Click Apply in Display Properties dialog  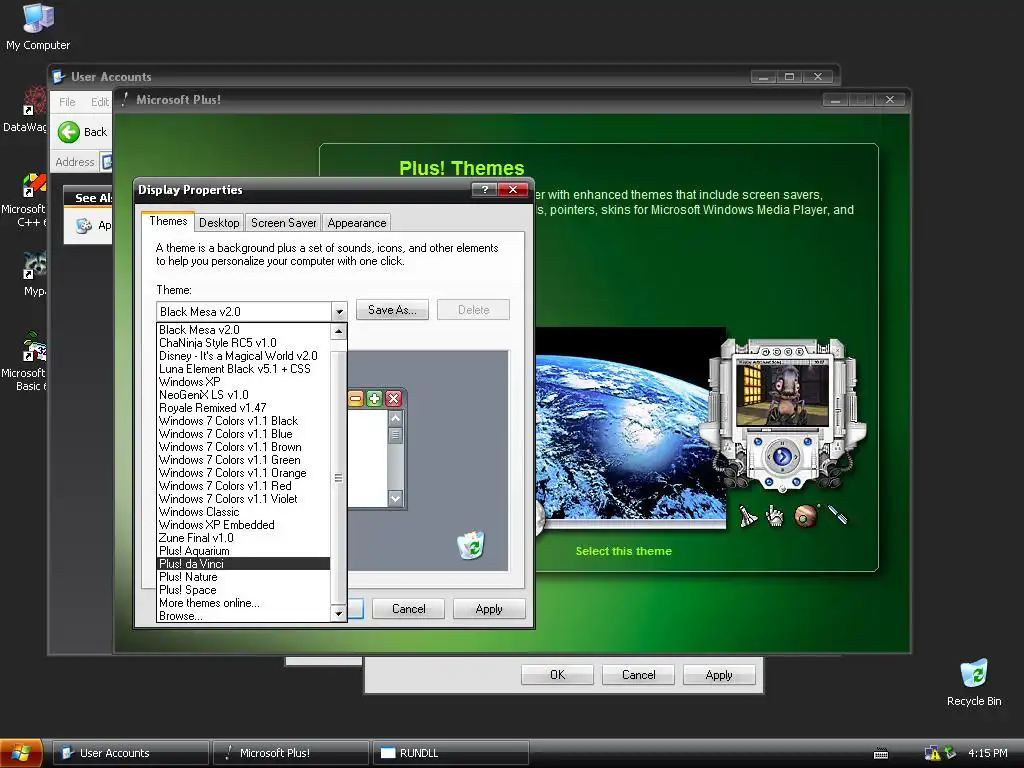coord(489,609)
